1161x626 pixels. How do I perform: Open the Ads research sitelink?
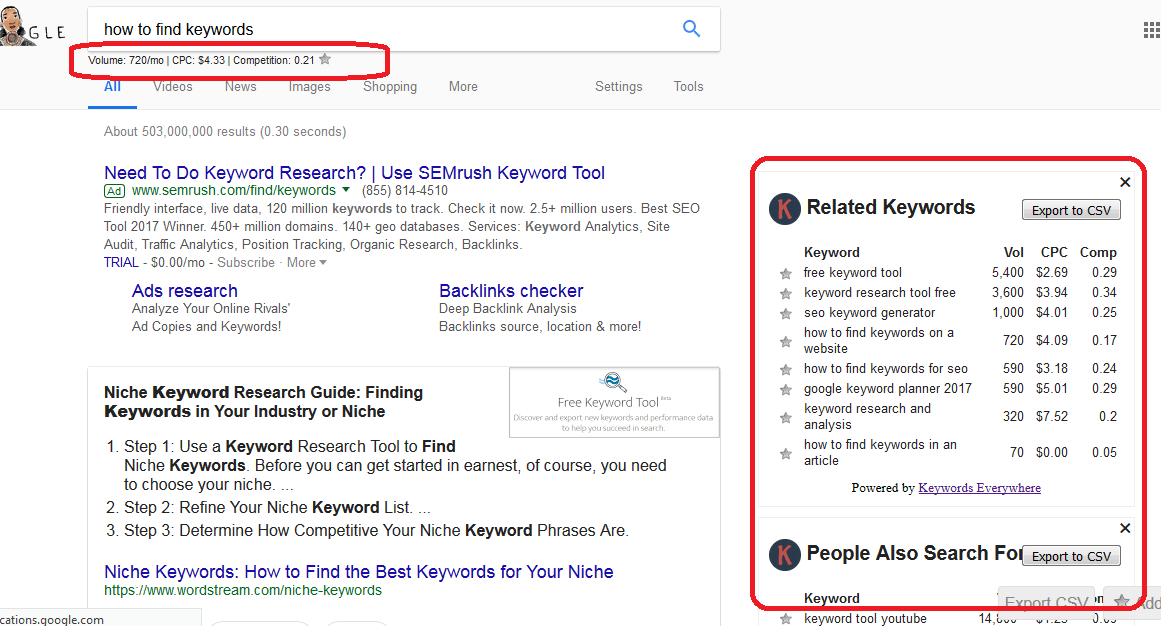(184, 290)
